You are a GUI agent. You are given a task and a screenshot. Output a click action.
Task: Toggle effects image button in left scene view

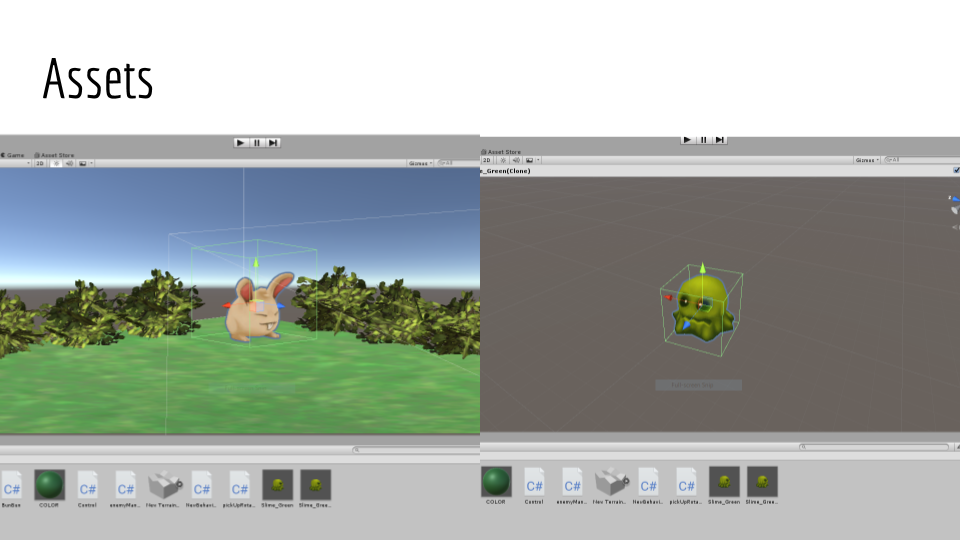click(x=83, y=163)
